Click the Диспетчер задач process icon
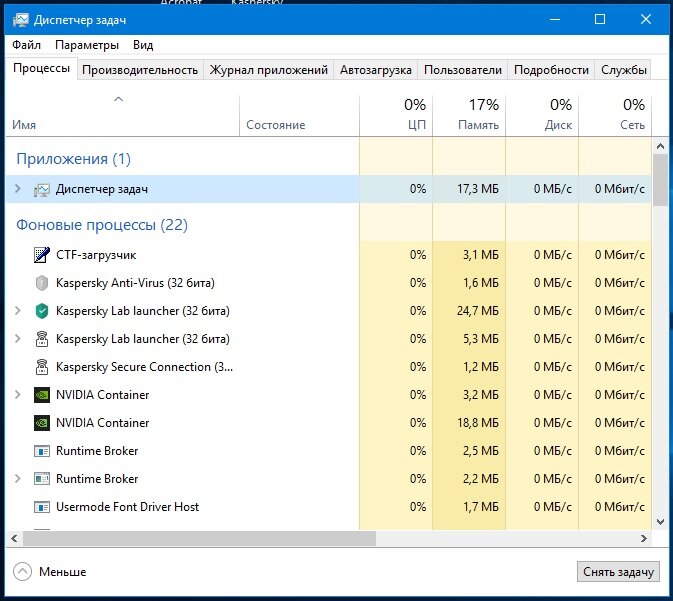This screenshot has width=673, height=601. tap(42, 189)
